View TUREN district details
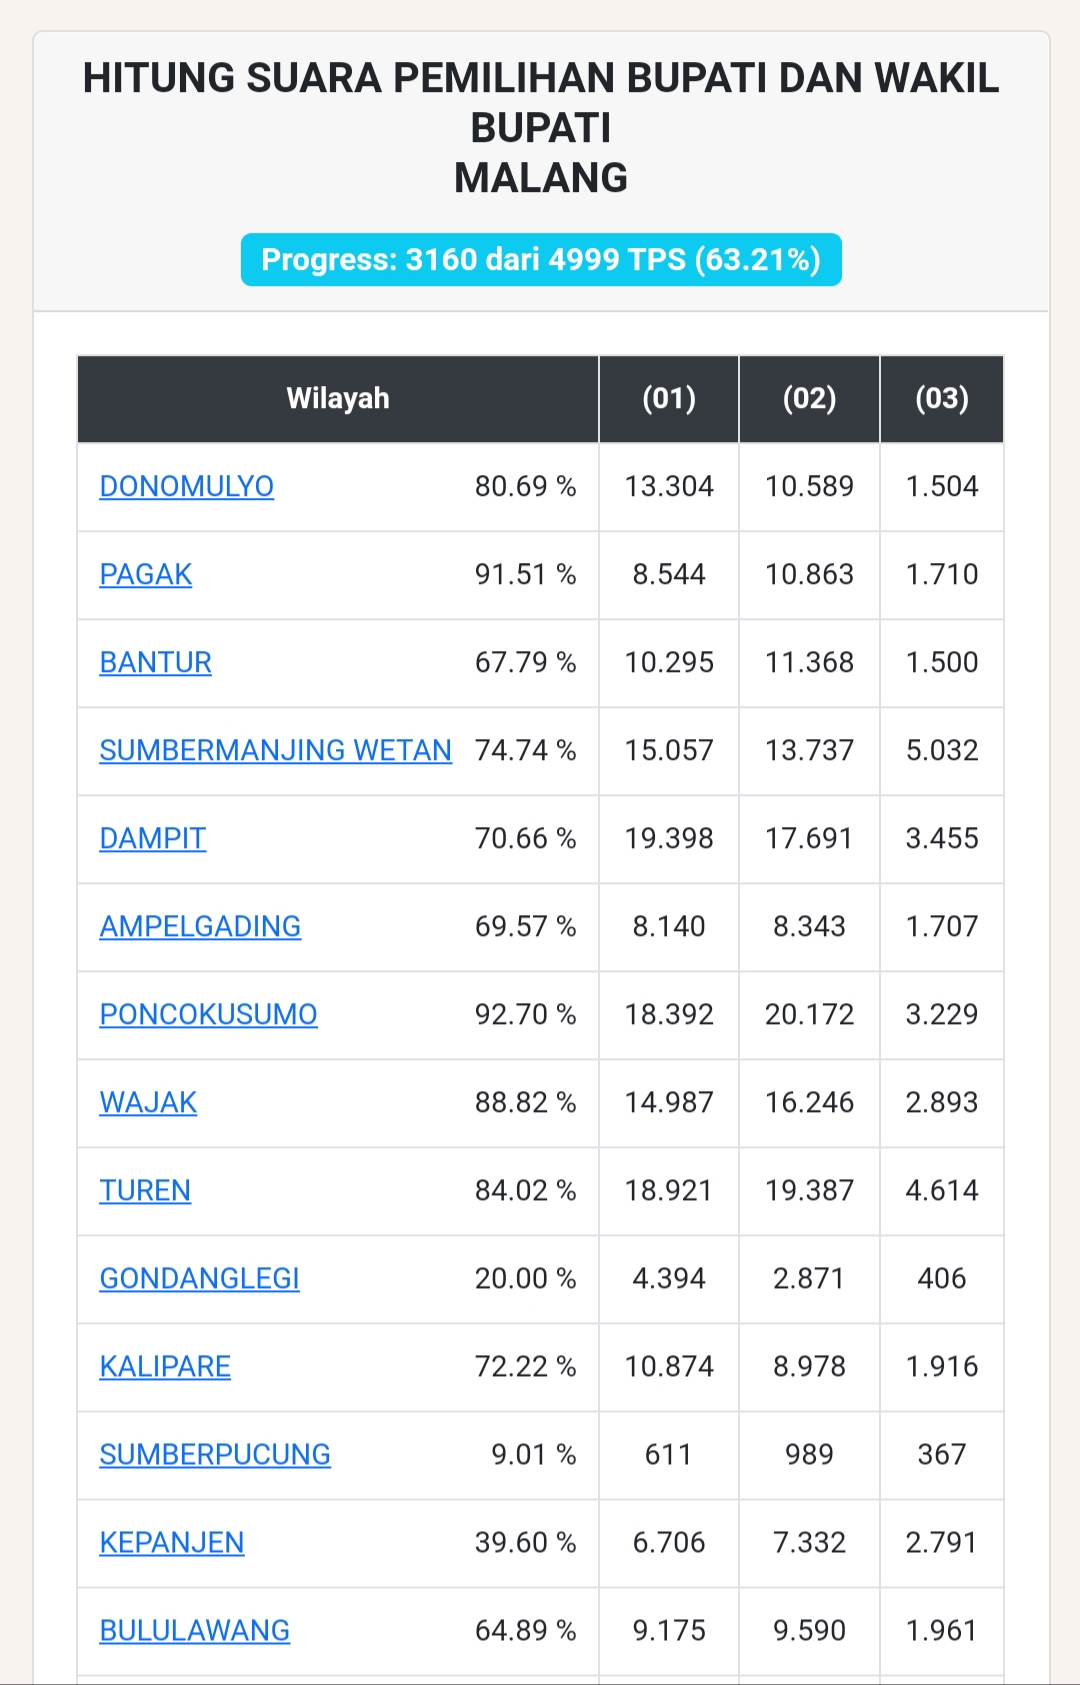The width and height of the screenshot is (1080, 1685). click(x=144, y=1190)
